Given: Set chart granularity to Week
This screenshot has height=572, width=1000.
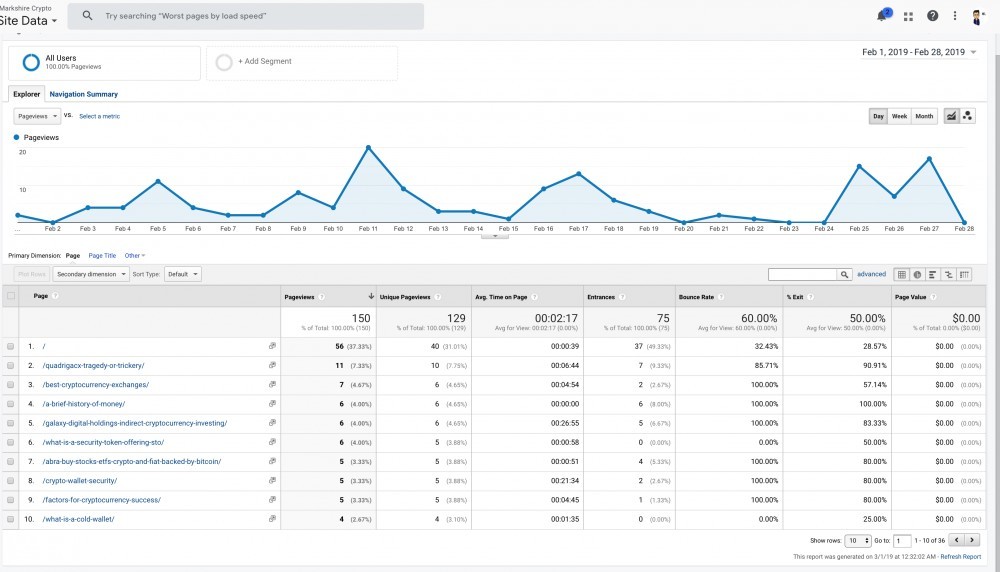Looking at the screenshot, I should click(x=899, y=116).
